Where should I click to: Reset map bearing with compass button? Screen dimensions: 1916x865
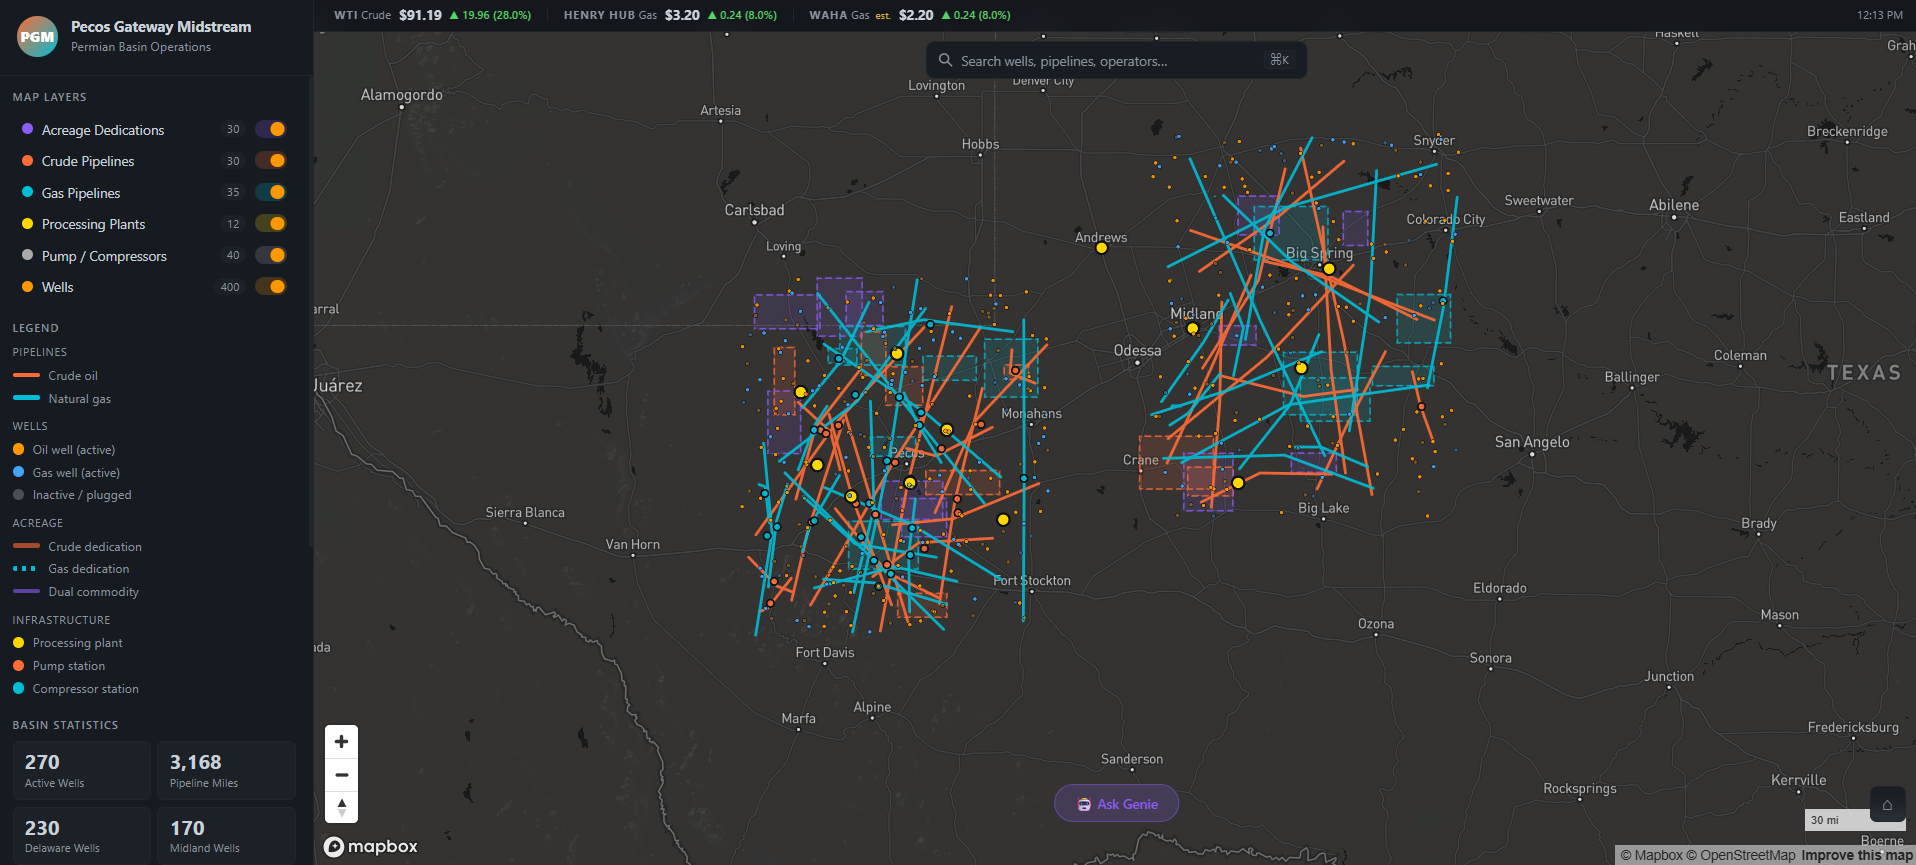pos(341,807)
